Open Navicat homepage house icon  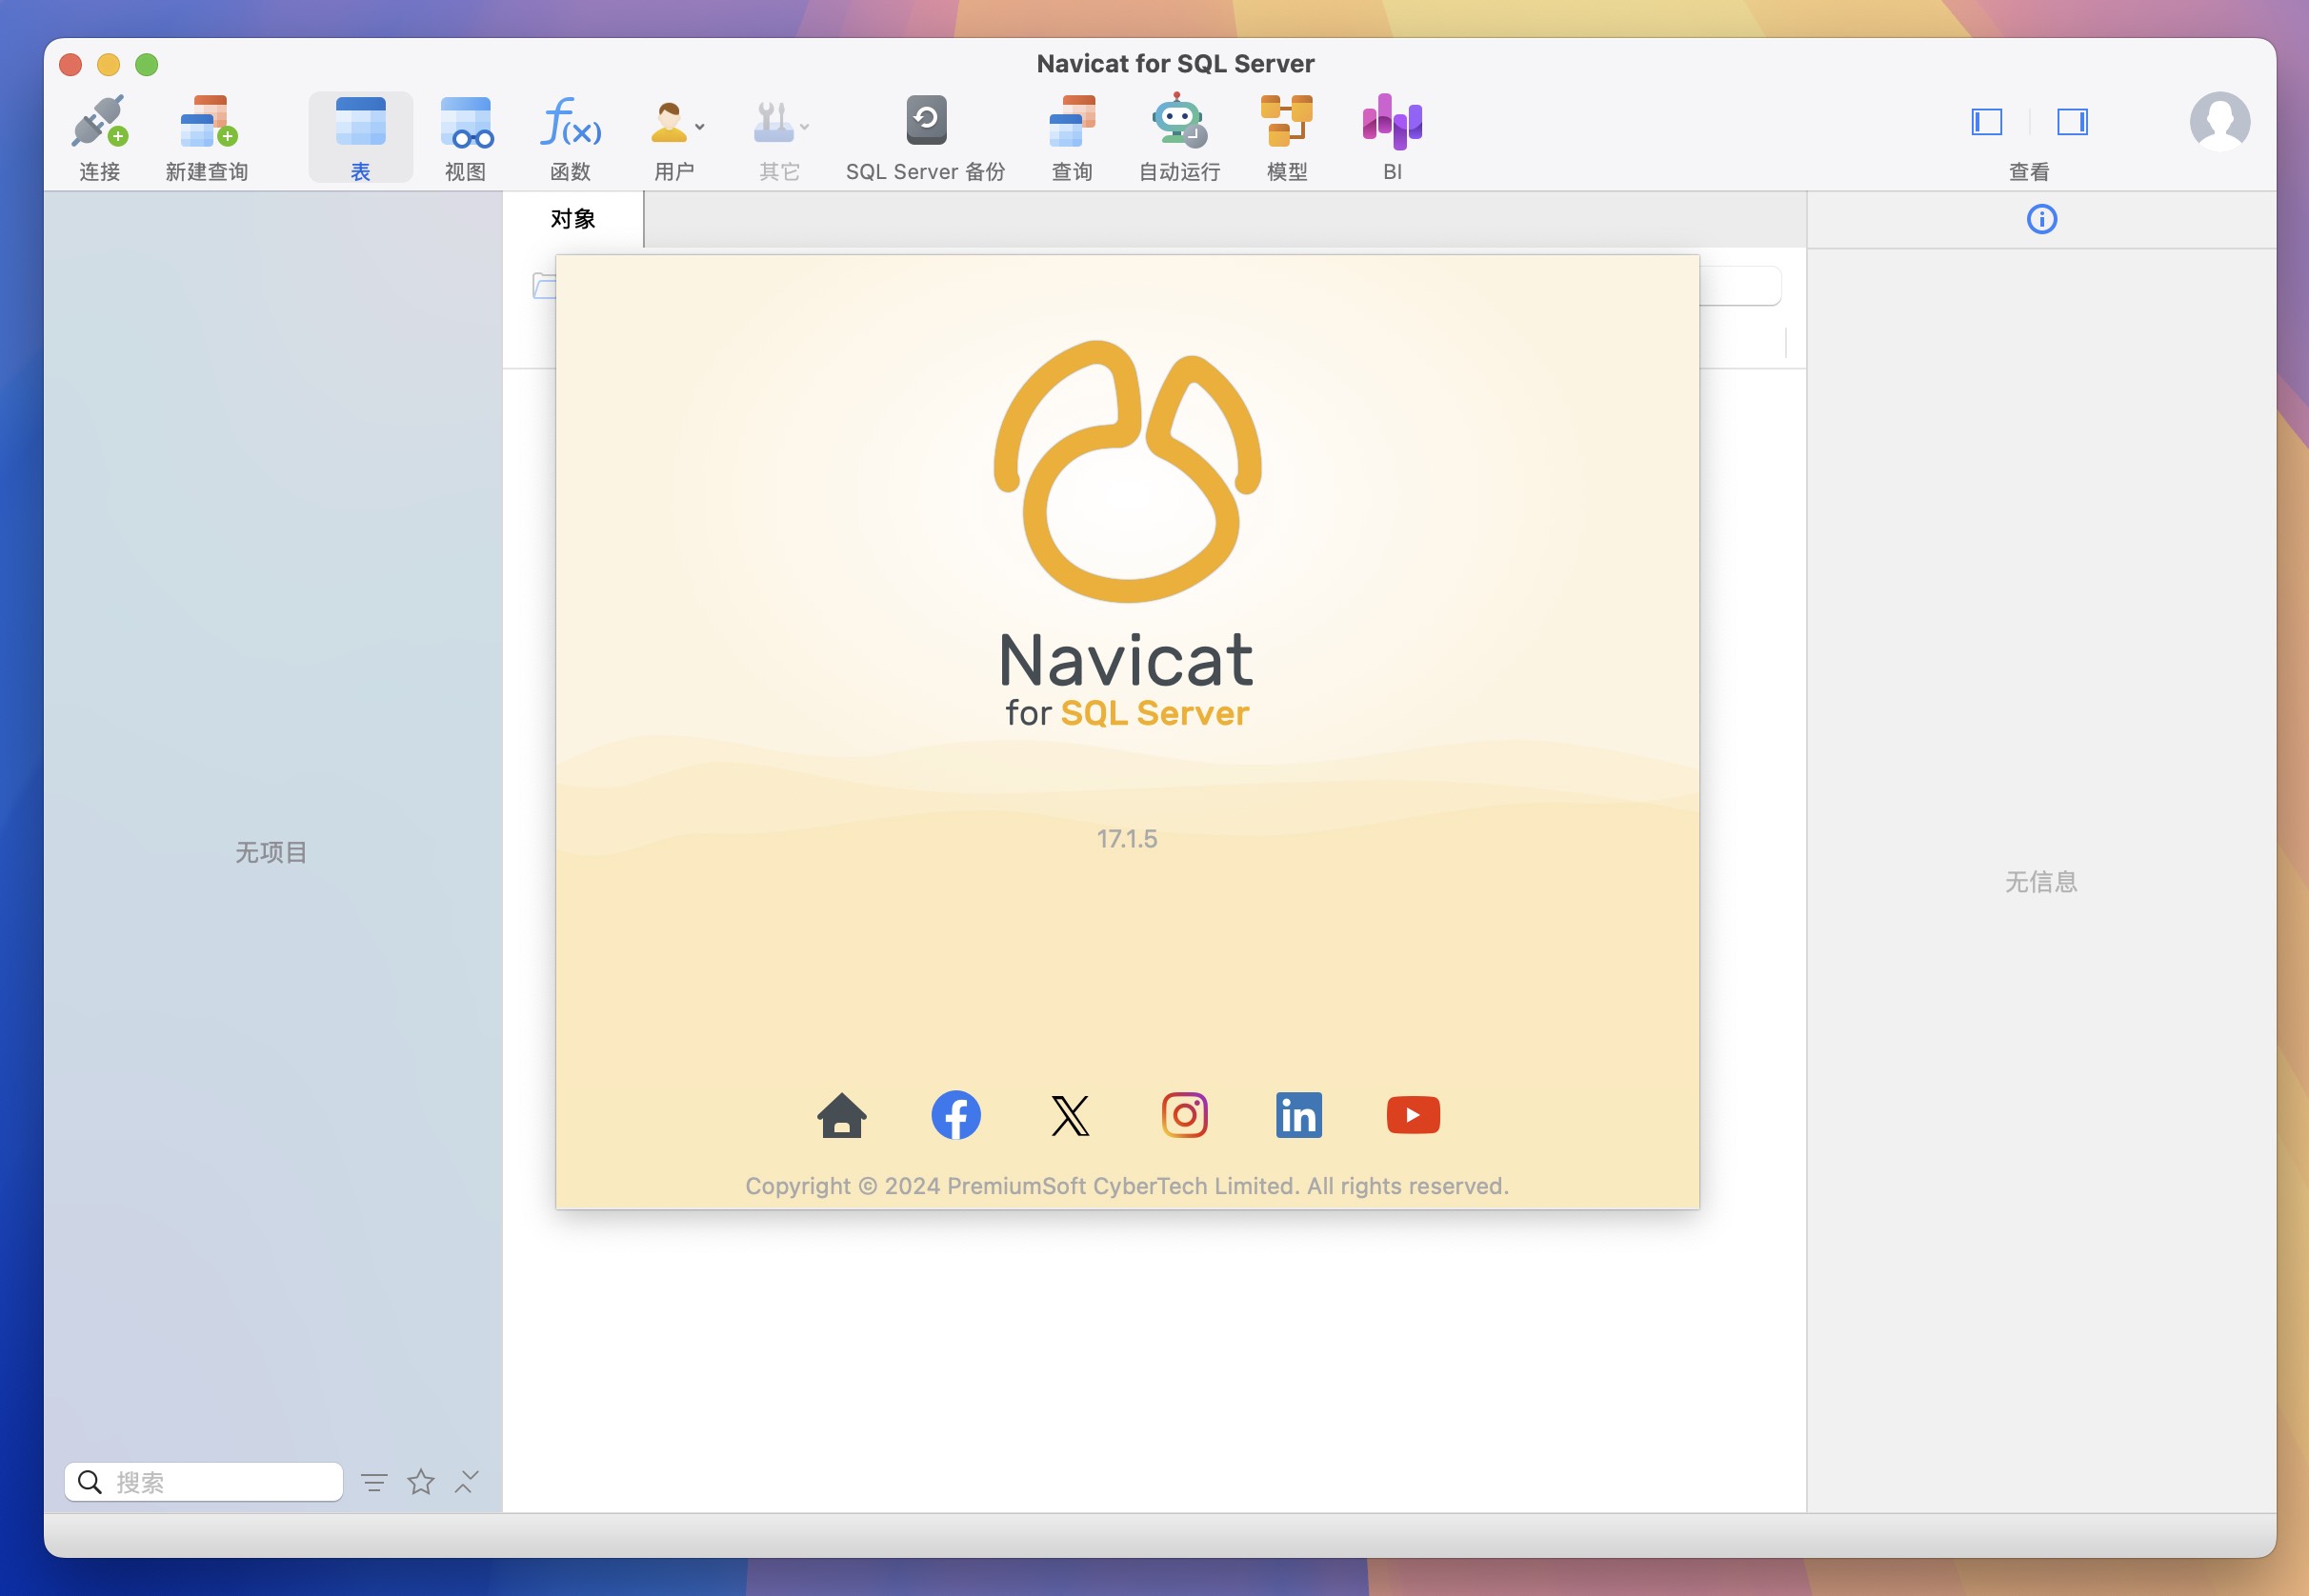click(x=842, y=1115)
